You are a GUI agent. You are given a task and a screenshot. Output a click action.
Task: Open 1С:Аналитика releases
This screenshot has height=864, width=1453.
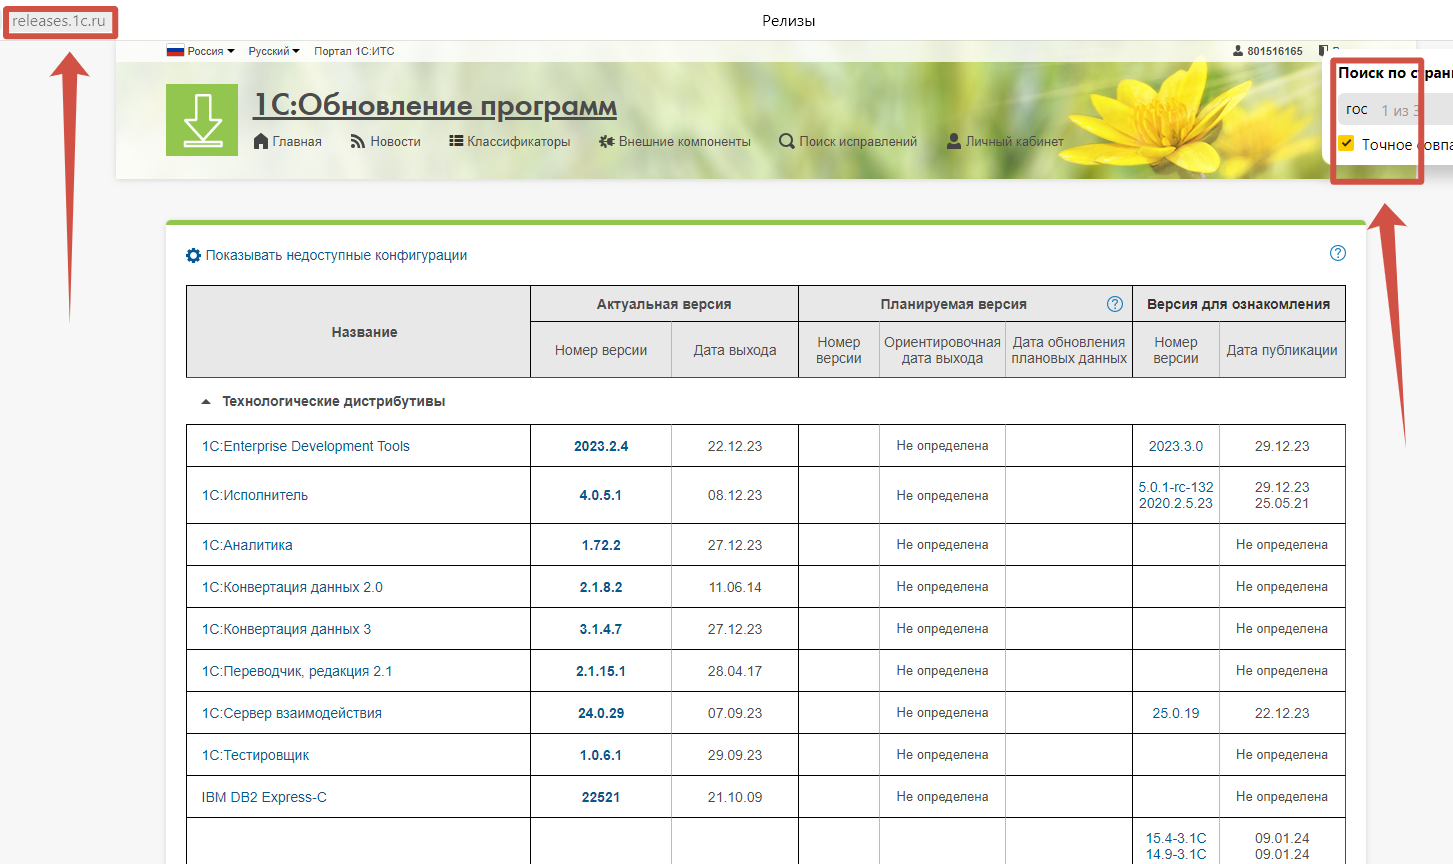pos(247,545)
